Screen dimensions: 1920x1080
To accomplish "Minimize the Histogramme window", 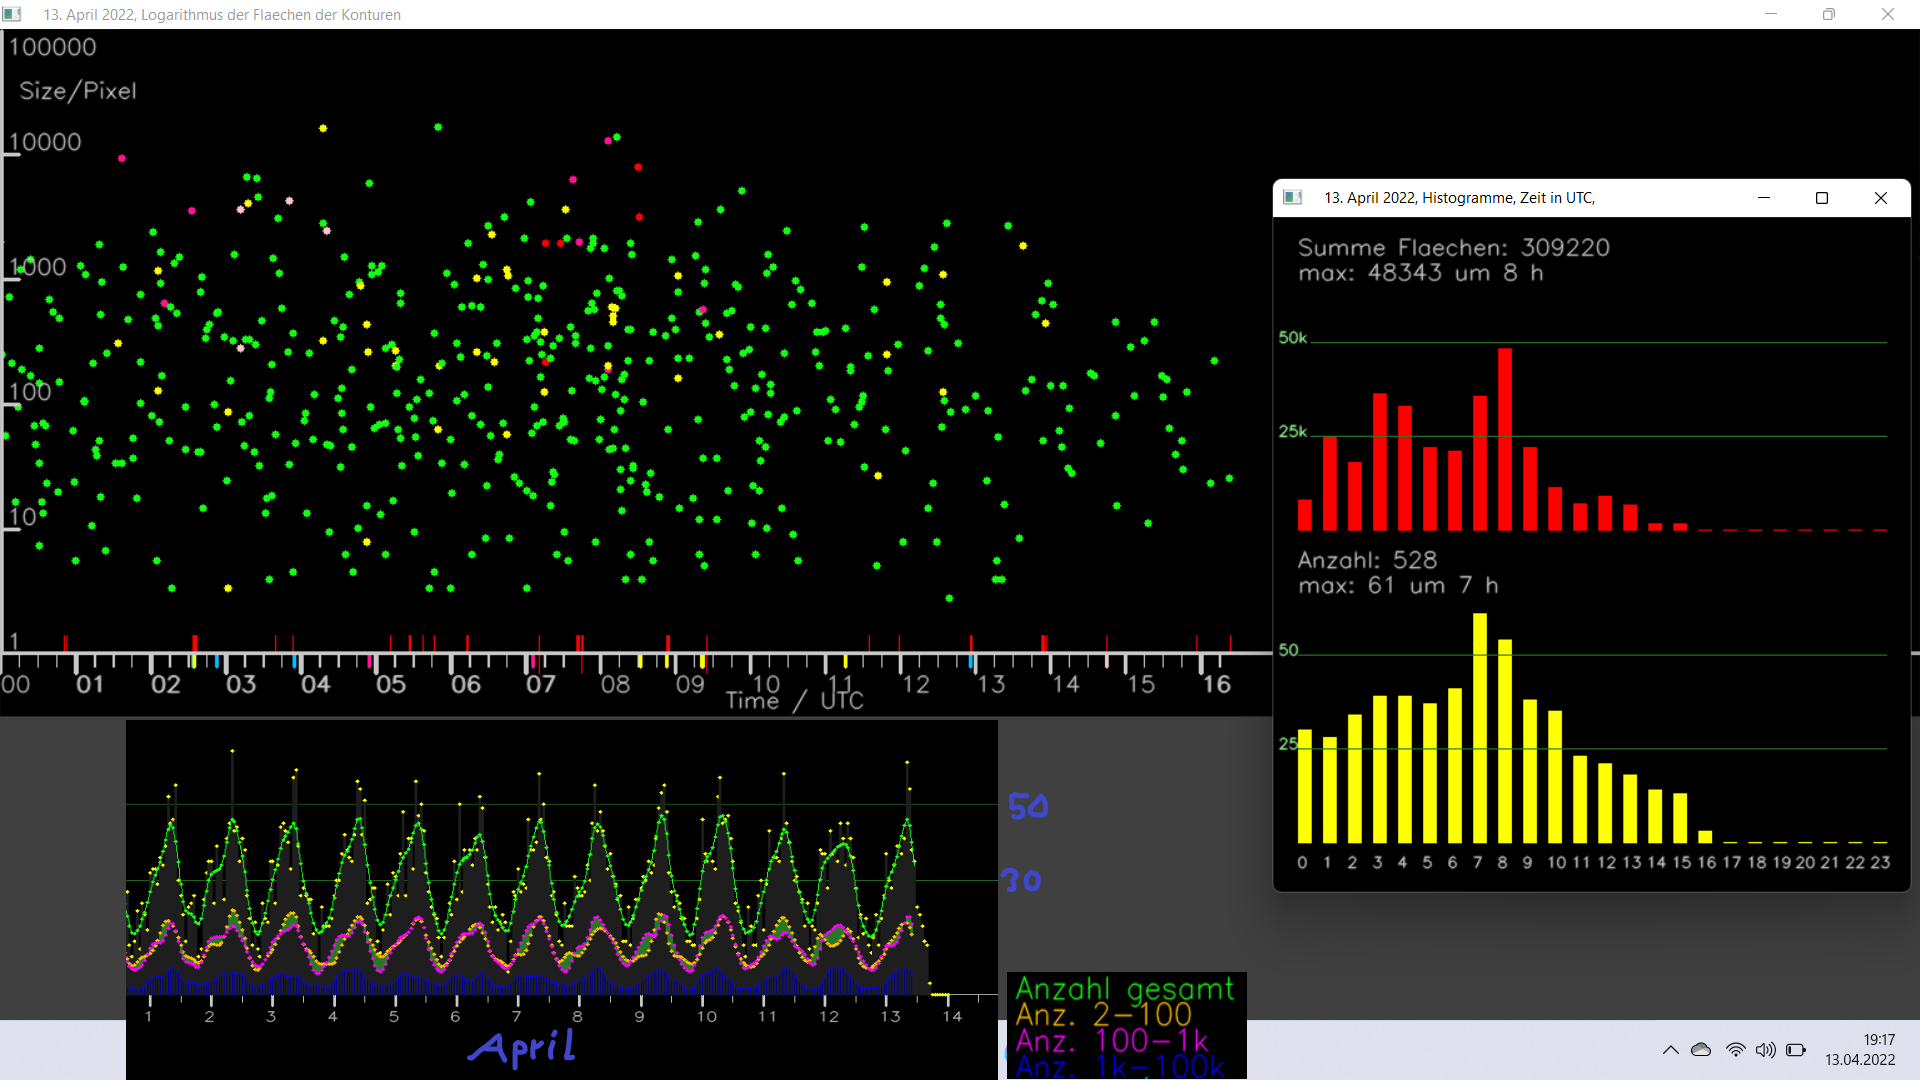I will pyautogui.click(x=1764, y=198).
